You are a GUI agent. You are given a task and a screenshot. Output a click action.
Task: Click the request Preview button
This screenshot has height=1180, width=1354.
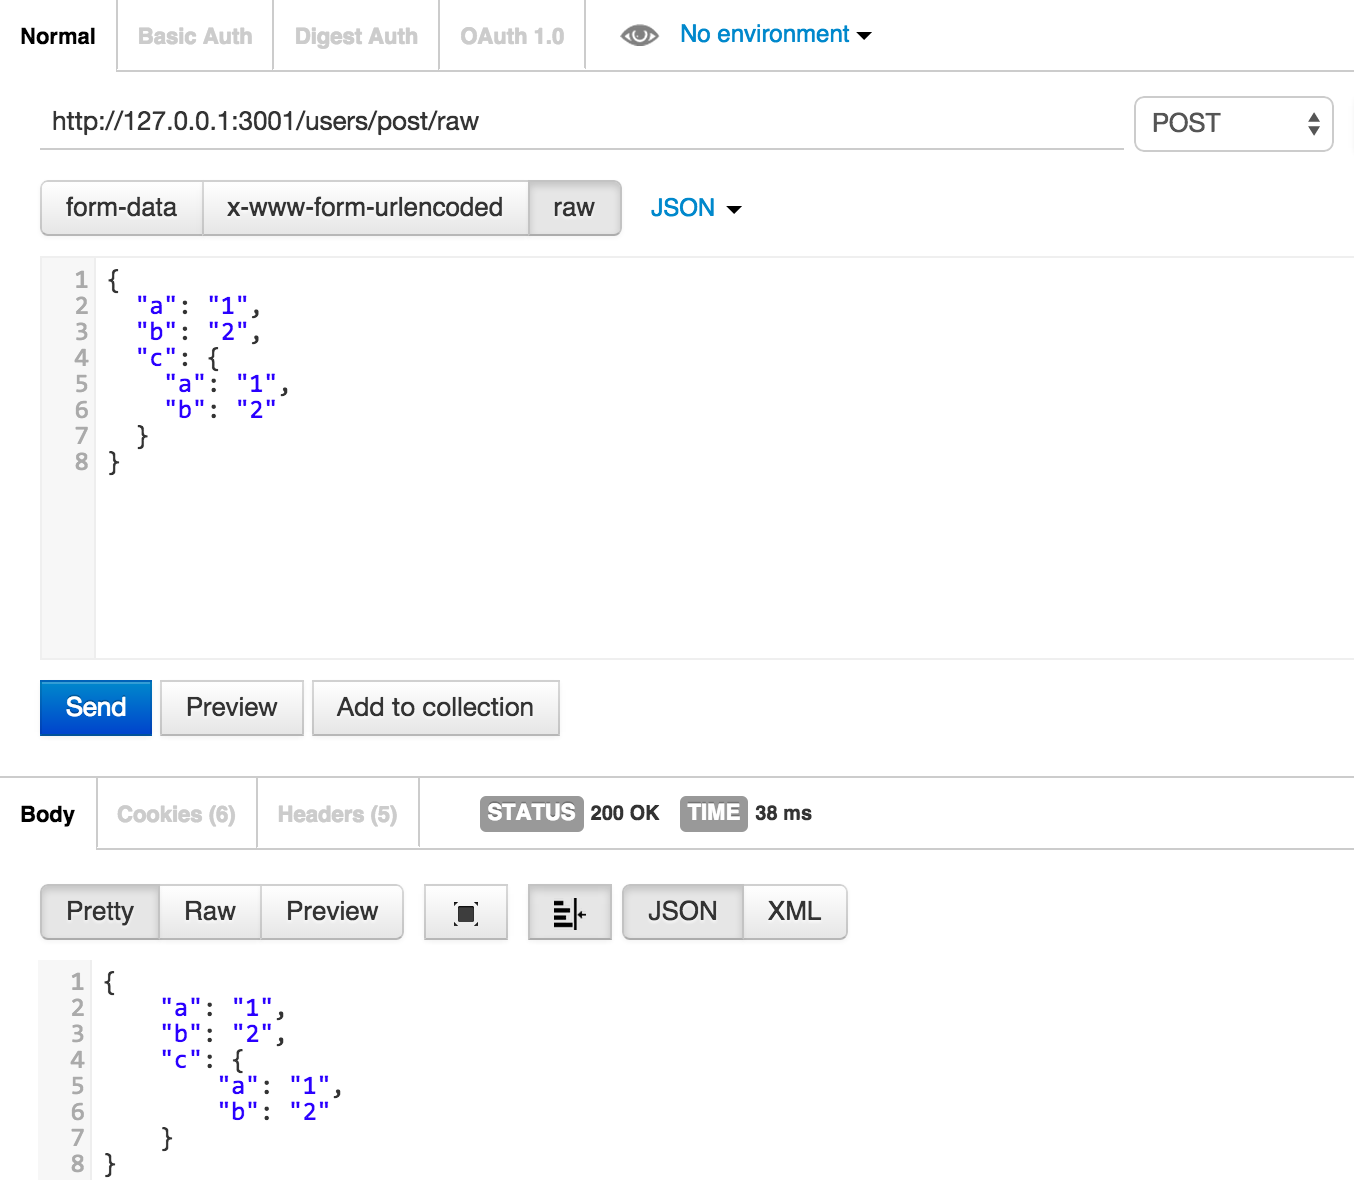tap(232, 708)
